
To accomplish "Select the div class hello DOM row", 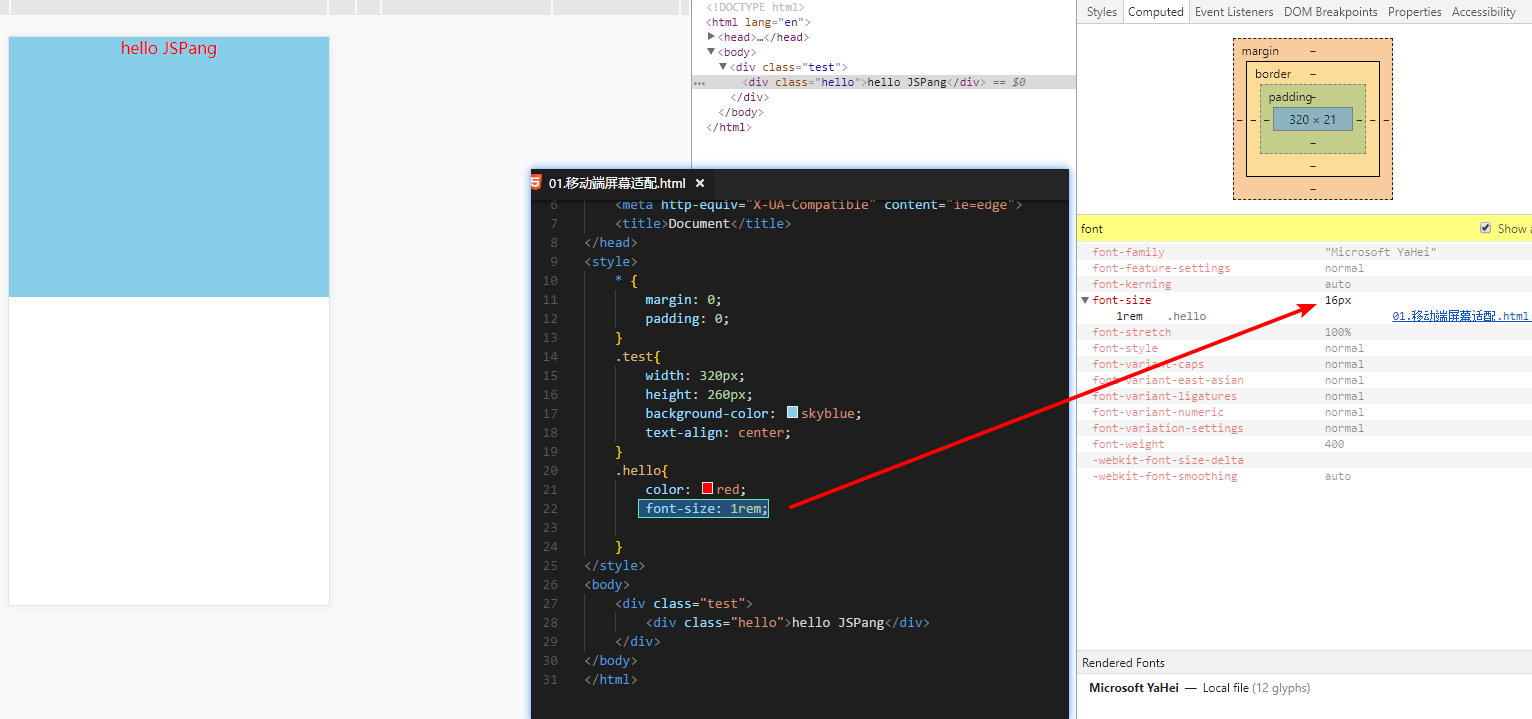I will pyautogui.click(x=884, y=82).
